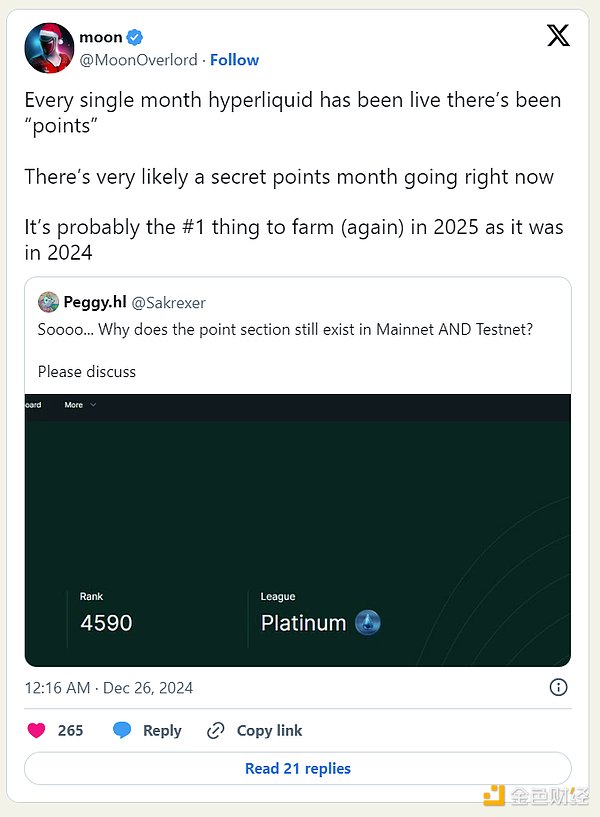Screen dimensions: 600x817
Task: Select the truncated Leaderboard nav item
Action: coord(33,405)
